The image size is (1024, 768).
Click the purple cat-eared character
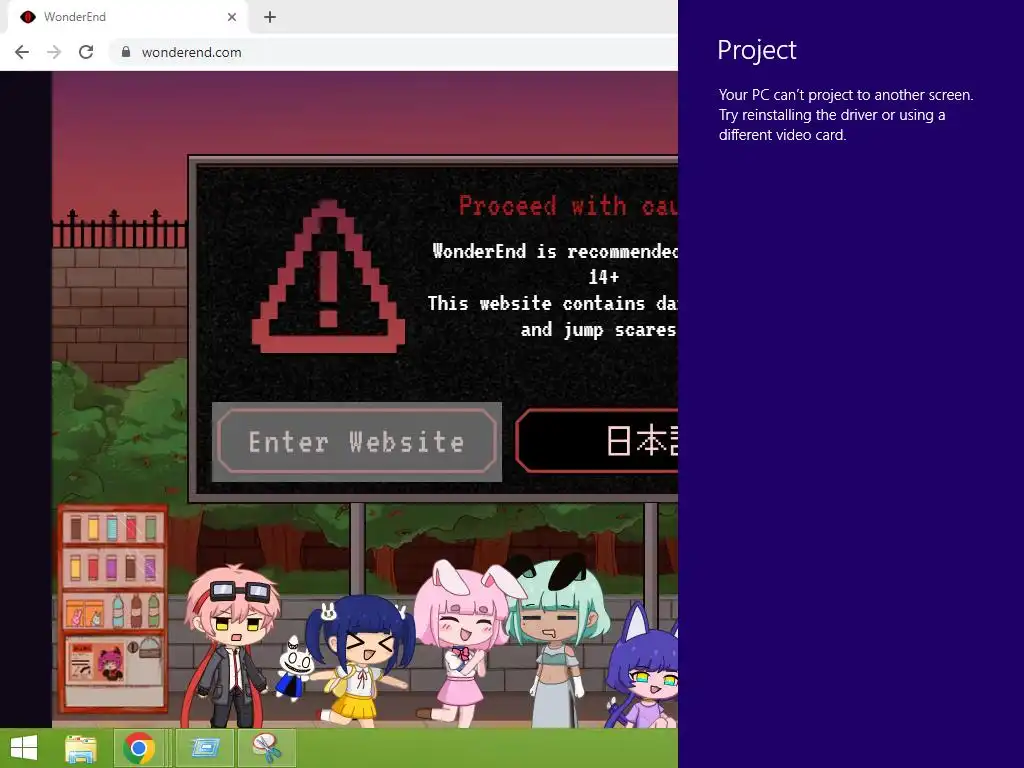[643, 666]
